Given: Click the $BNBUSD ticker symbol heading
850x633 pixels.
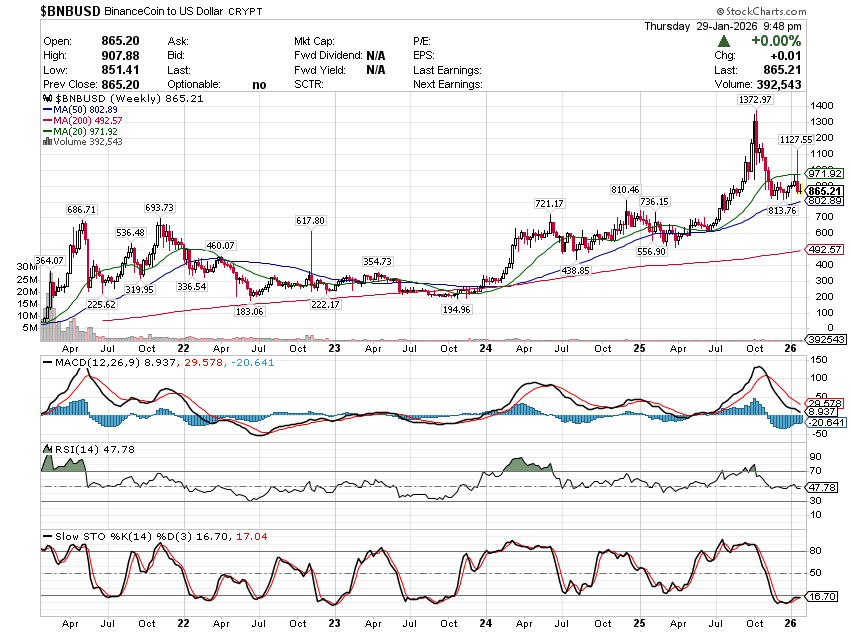Looking at the screenshot, I should click(71, 10).
